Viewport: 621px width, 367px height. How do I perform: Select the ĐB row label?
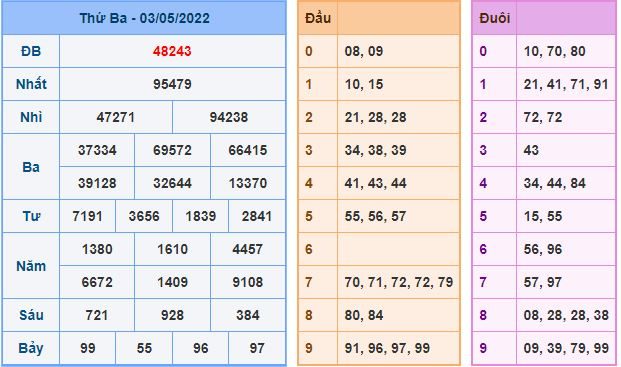[31, 51]
